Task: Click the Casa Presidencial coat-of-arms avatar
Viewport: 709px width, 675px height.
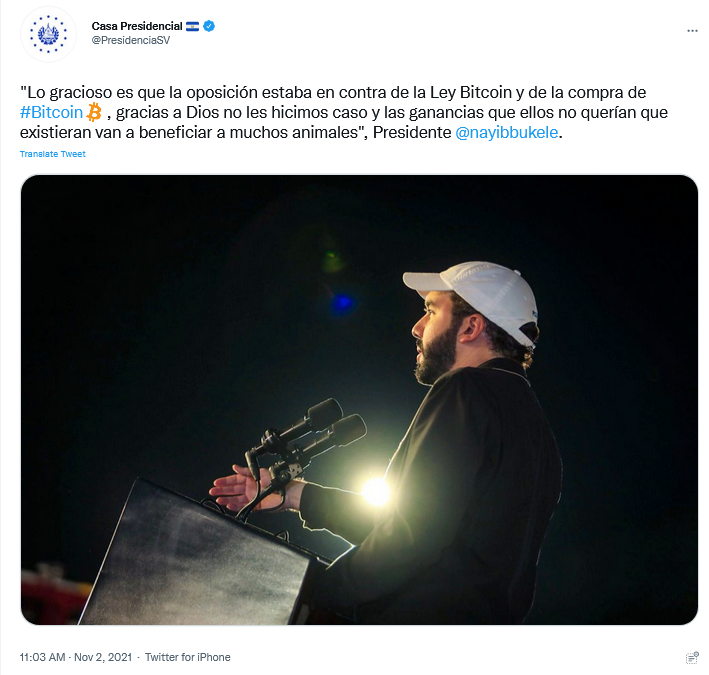Action: click(x=48, y=34)
